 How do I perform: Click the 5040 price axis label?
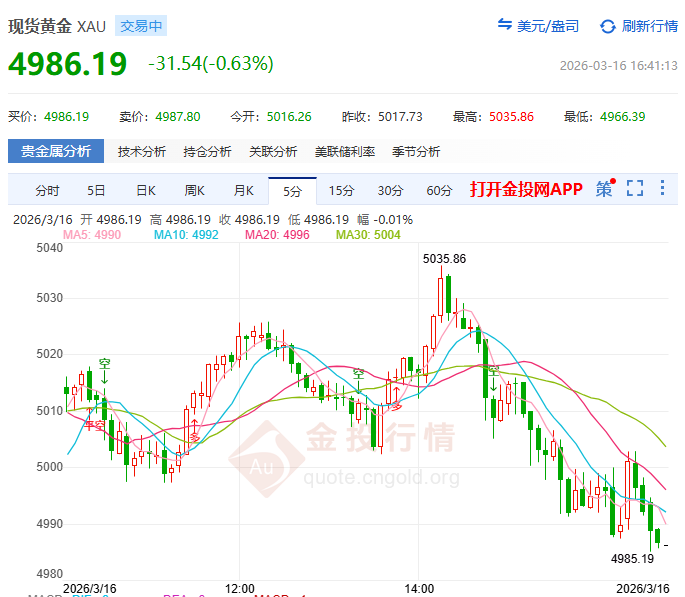click(49, 248)
